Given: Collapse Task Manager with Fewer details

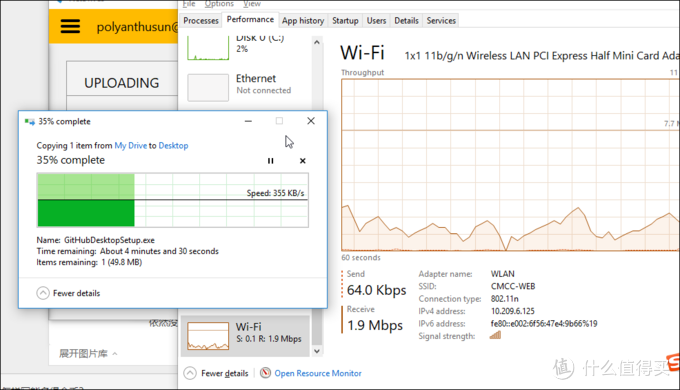Looking at the screenshot, I should [216, 373].
